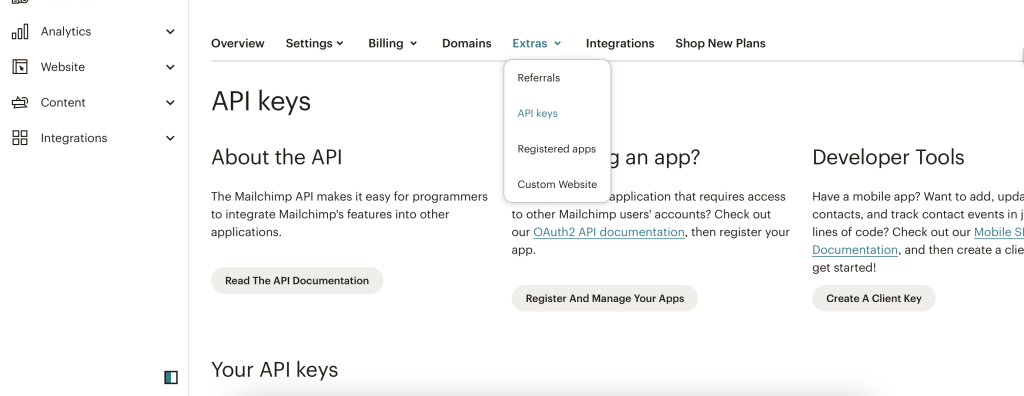Click the Analytics bar chart icon

[20, 31]
